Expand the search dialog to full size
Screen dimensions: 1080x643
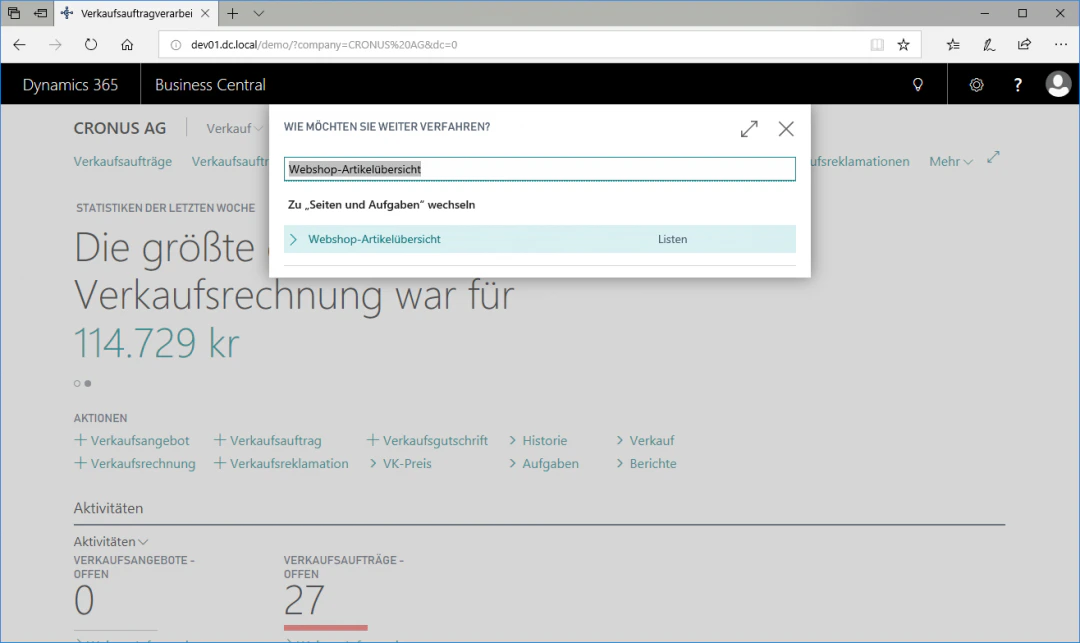tap(749, 129)
